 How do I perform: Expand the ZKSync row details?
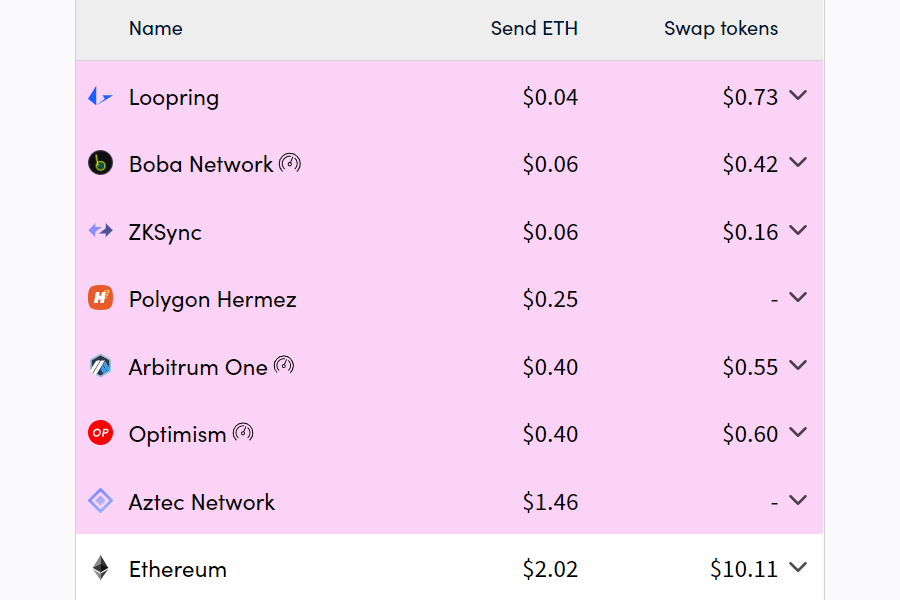798,230
